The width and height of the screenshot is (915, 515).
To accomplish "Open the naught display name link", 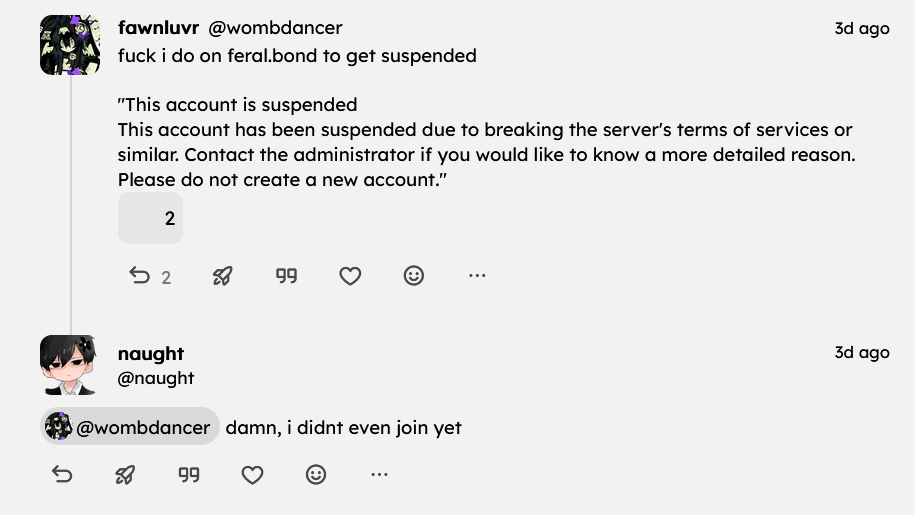I will click(x=151, y=353).
